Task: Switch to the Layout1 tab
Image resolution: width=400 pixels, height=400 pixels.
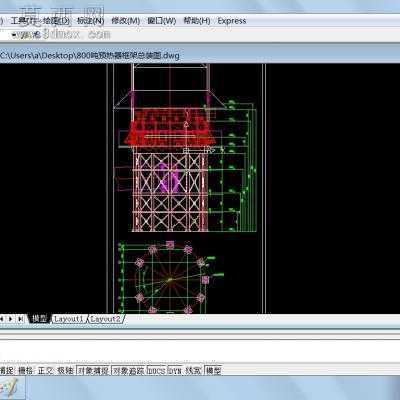Action: click(x=69, y=319)
